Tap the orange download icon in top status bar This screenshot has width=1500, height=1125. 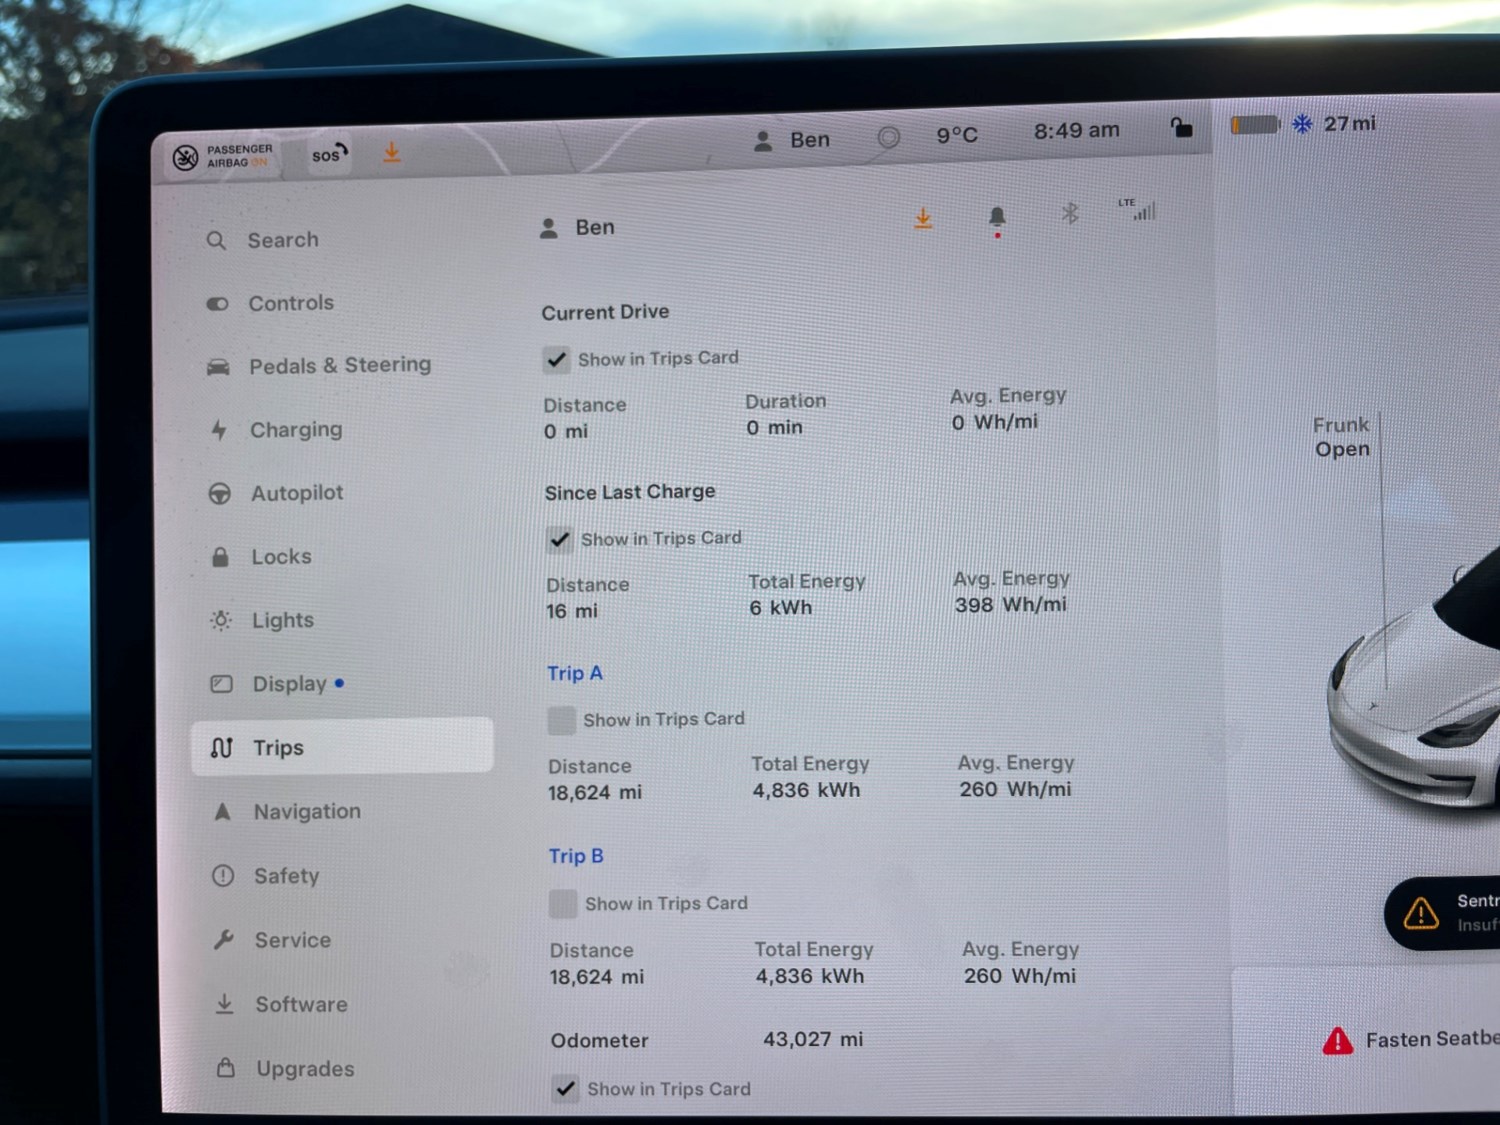click(x=392, y=152)
